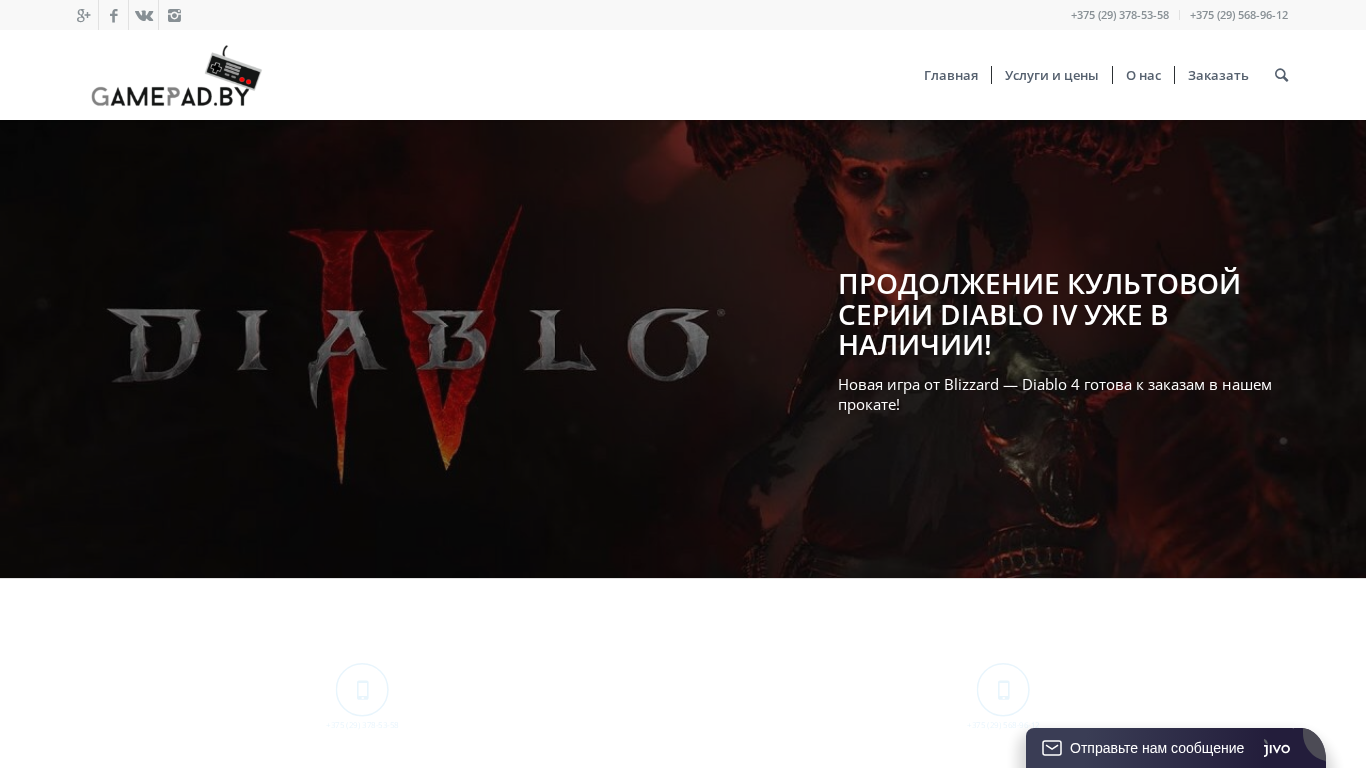Open the Facebook social icon
Viewport: 1366px width, 768px height.
click(x=114, y=15)
